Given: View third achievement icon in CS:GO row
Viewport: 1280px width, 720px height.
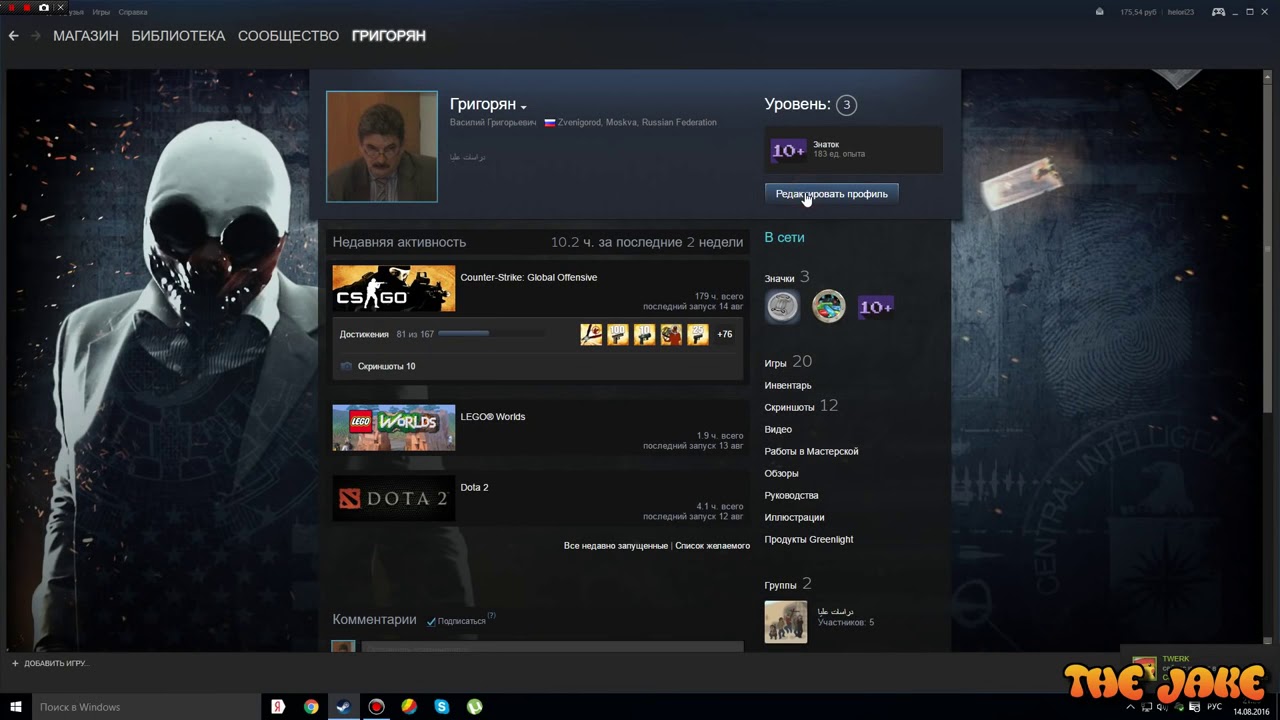Looking at the screenshot, I should 644,334.
